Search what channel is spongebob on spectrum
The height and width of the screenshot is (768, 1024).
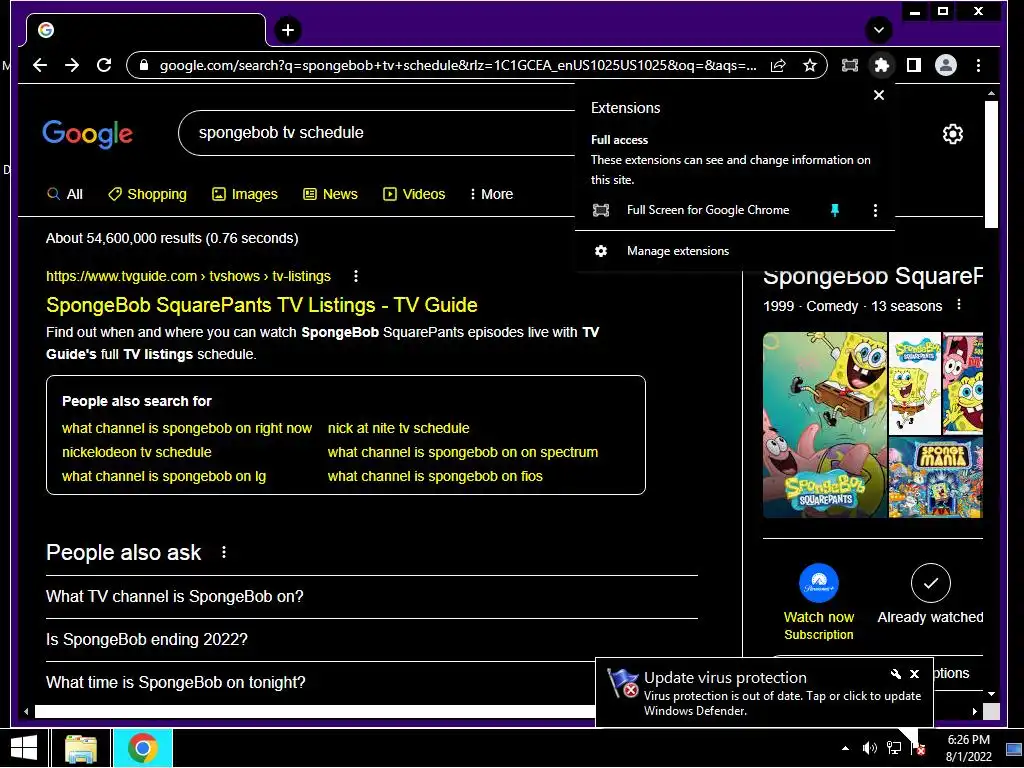pyautogui.click(x=462, y=452)
